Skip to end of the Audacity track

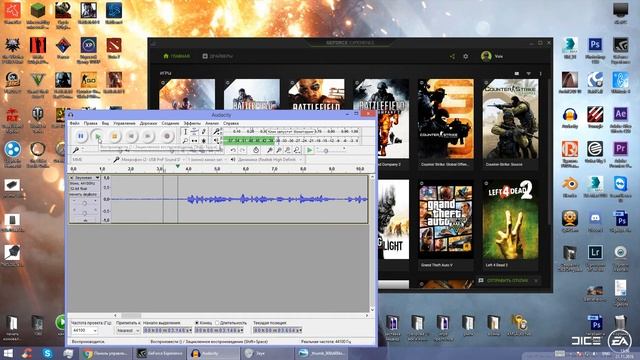148,136
